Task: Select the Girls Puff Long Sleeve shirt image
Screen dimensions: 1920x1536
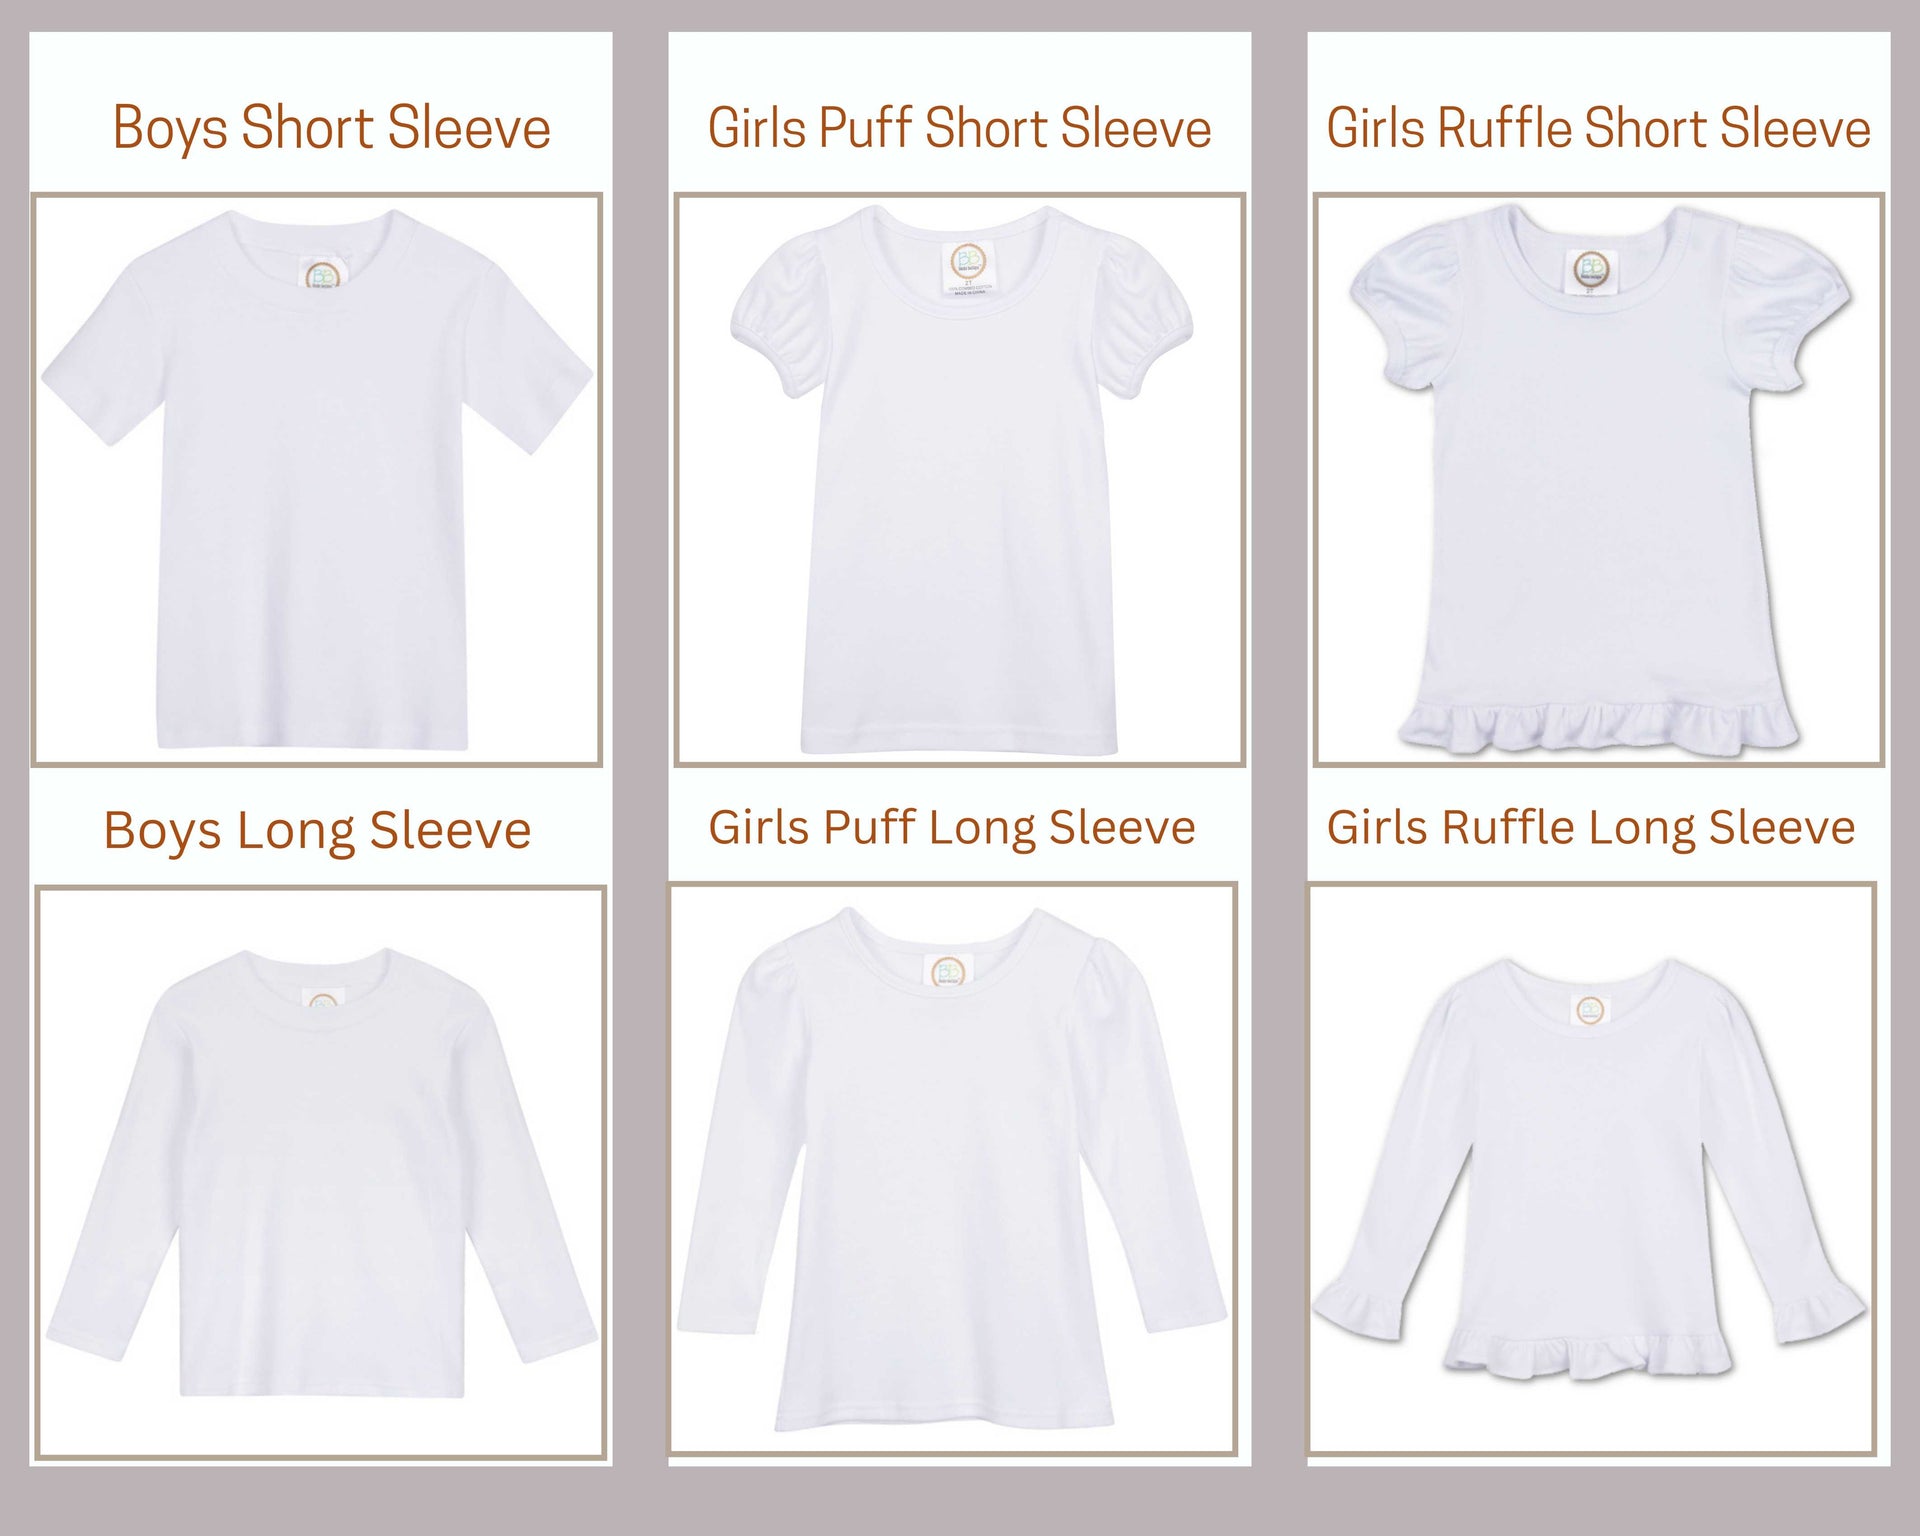Action: 953,1168
